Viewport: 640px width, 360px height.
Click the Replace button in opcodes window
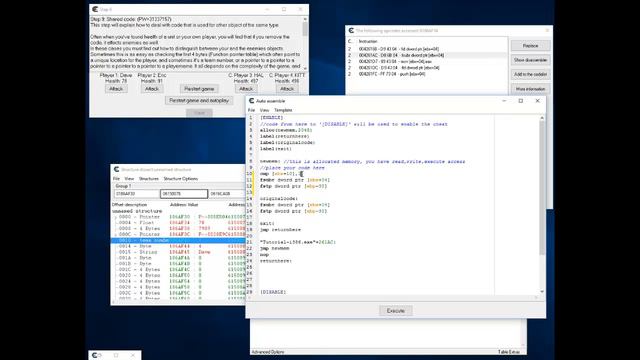click(x=530, y=46)
